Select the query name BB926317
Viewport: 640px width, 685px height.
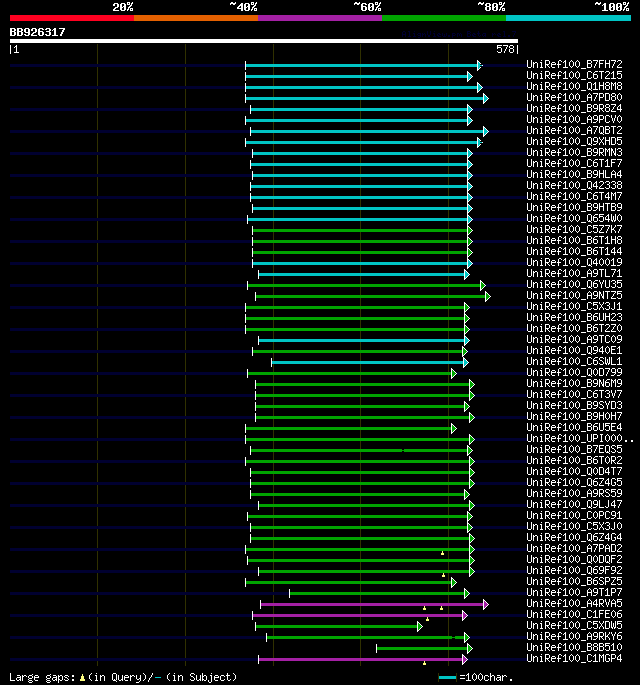point(37,32)
